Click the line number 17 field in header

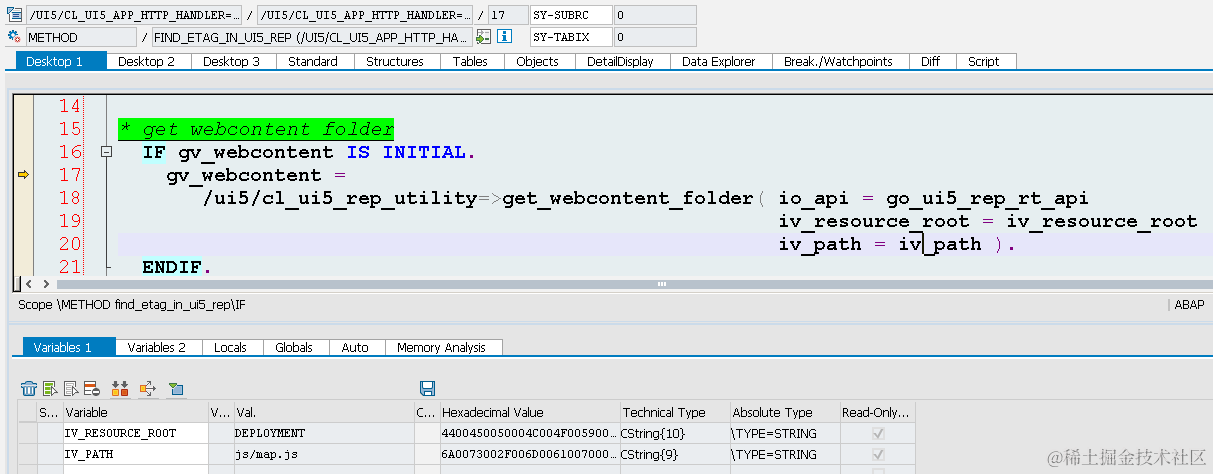click(x=506, y=15)
